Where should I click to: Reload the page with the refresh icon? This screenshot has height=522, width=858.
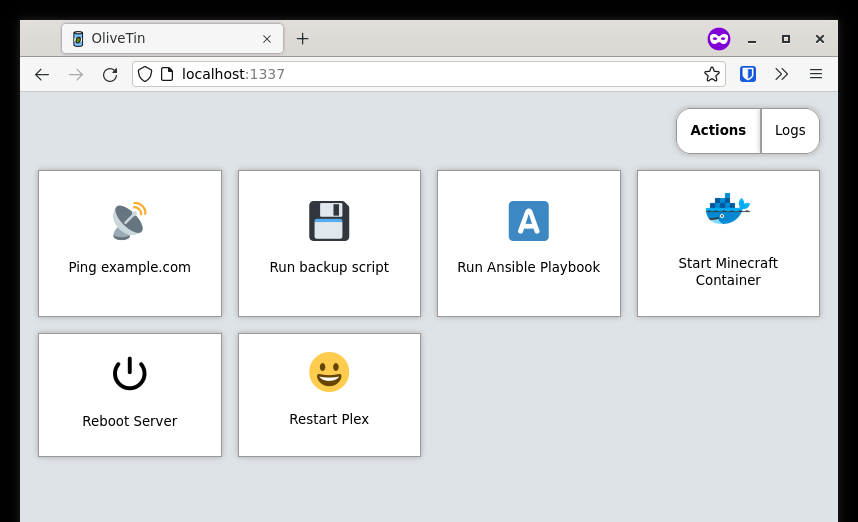[110, 74]
